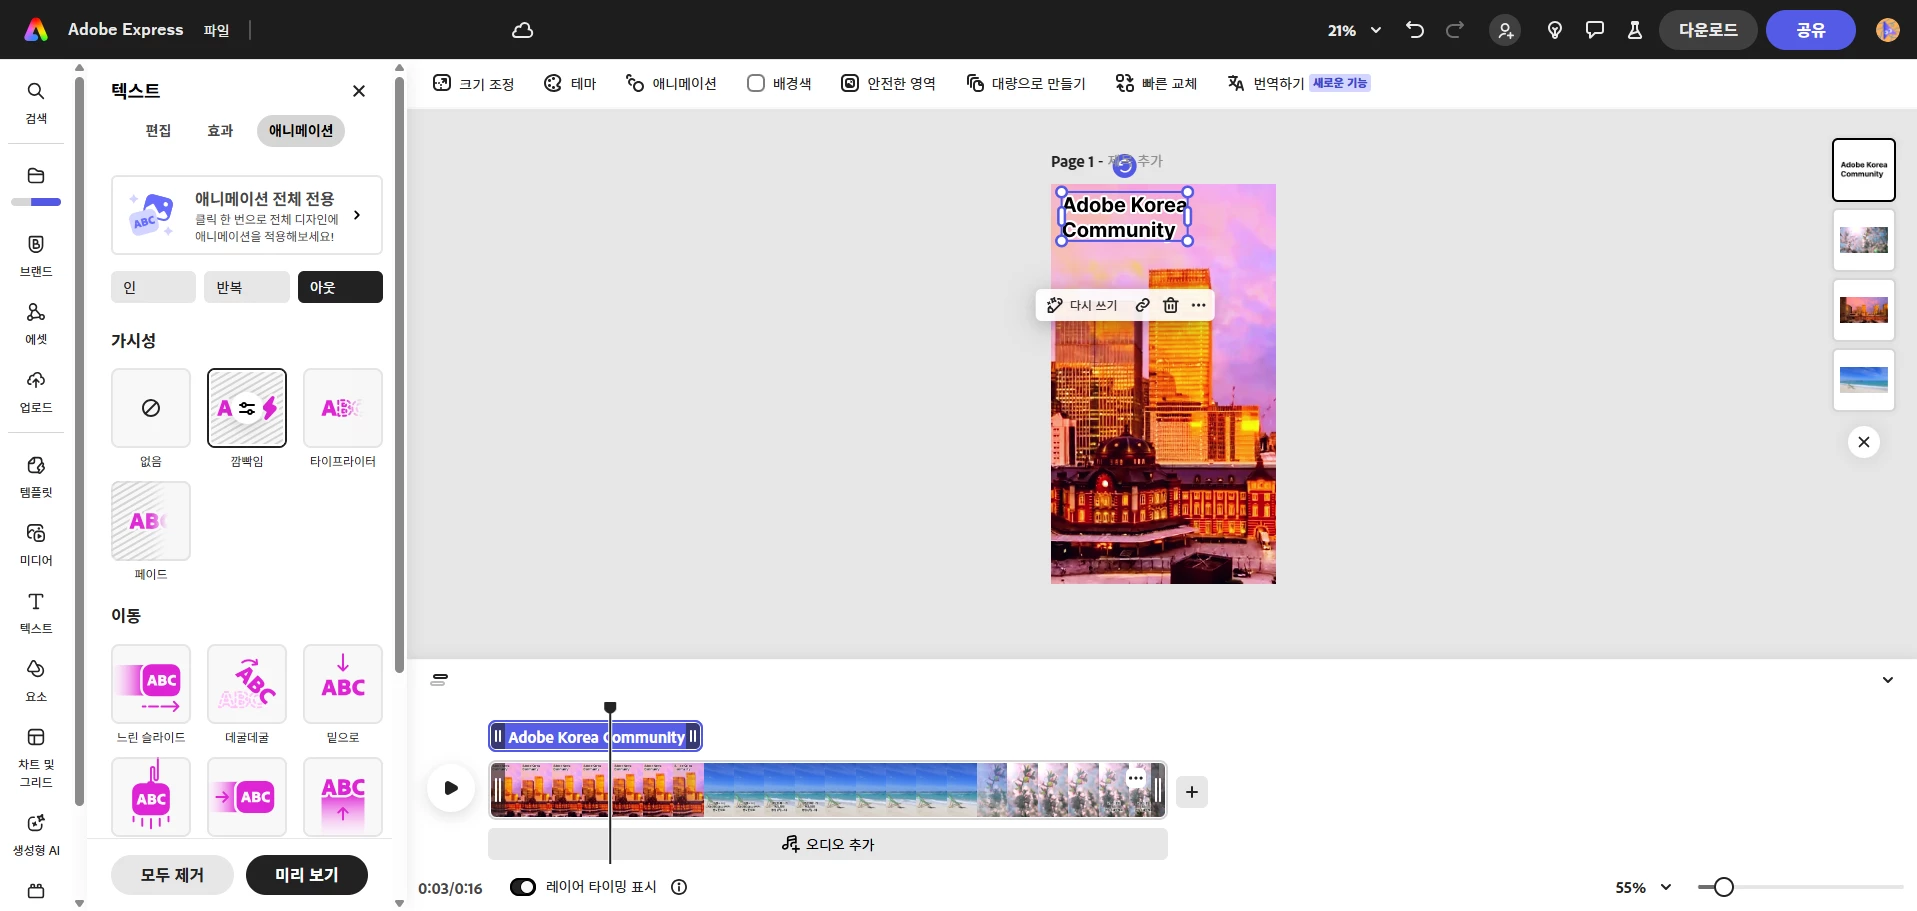Open the File (파일) menu
This screenshot has width=1917, height=911.
click(216, 30)
